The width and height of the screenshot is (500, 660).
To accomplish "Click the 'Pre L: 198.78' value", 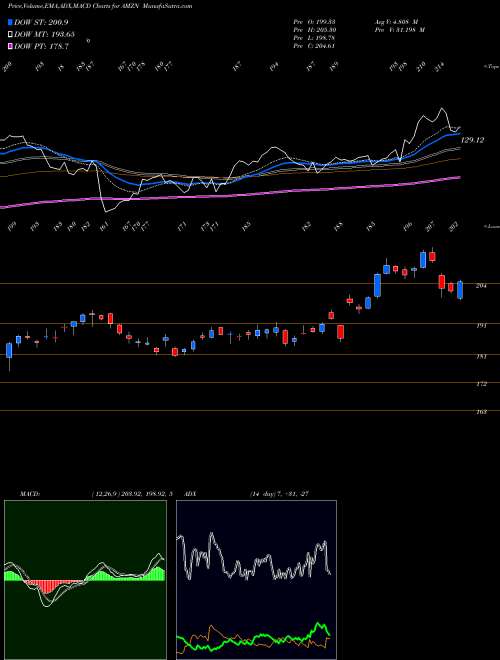I will point(314,38).
